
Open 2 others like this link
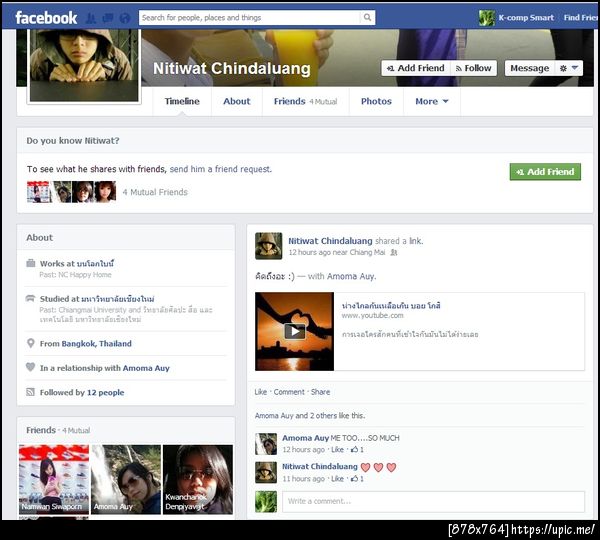[x=321, y=416]
